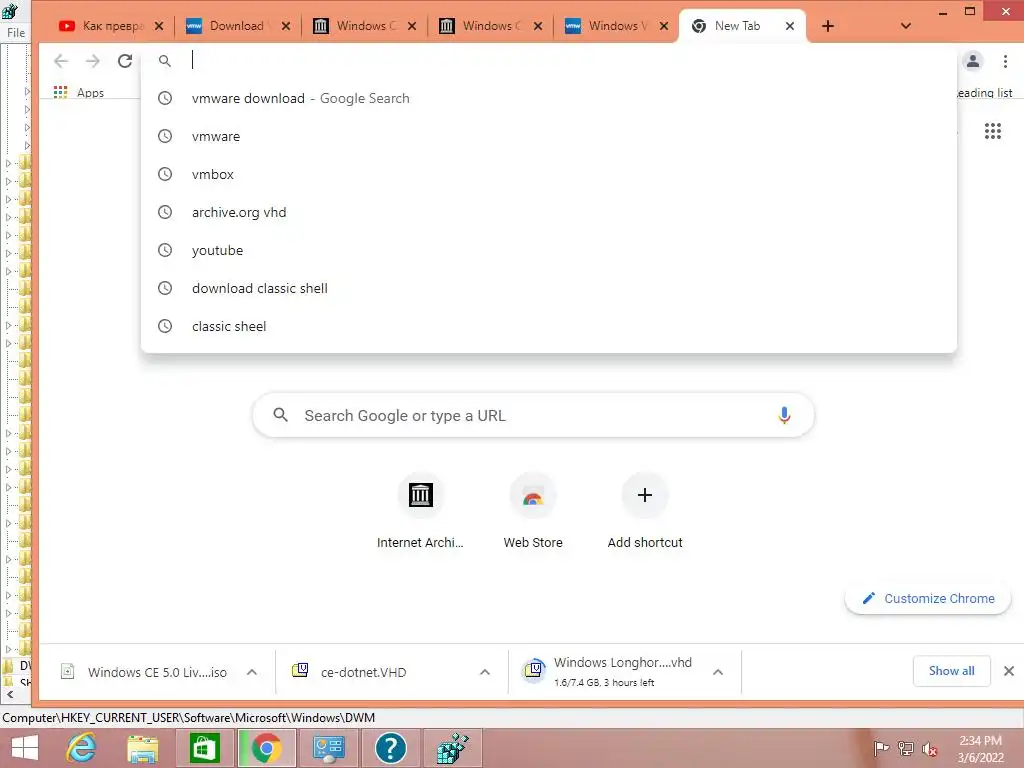Open the File menu in Registry Editor
This screenshot has height=768, width=1024.
[x=16, y=33]
